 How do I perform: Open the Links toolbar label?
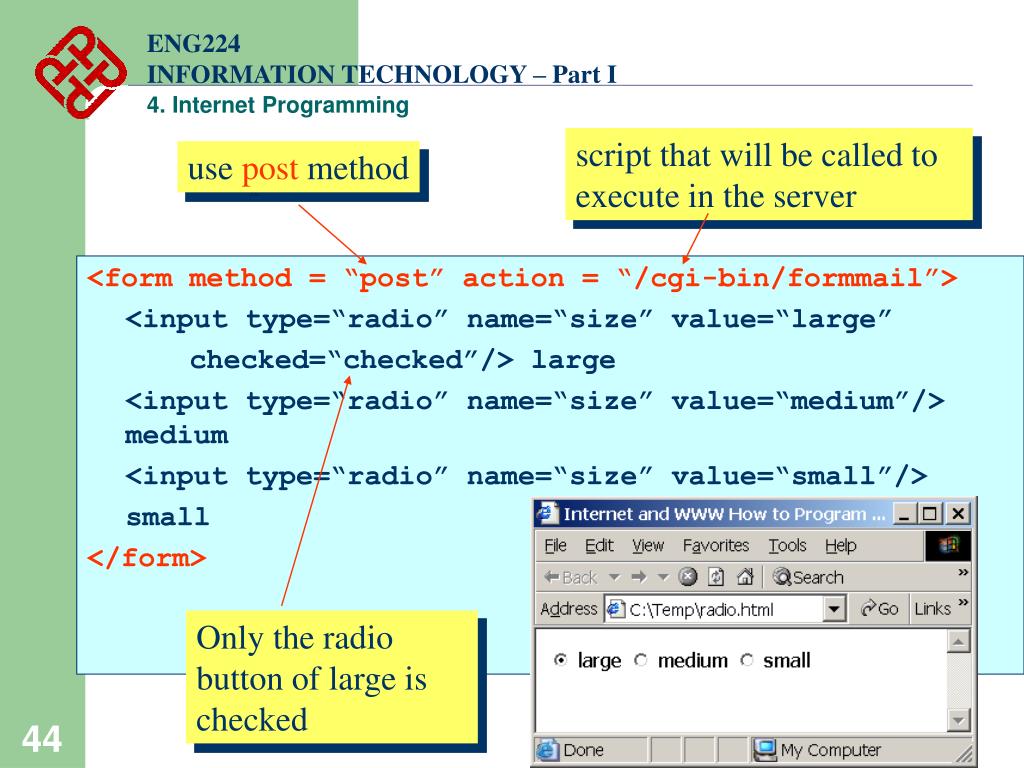[932, 609]
